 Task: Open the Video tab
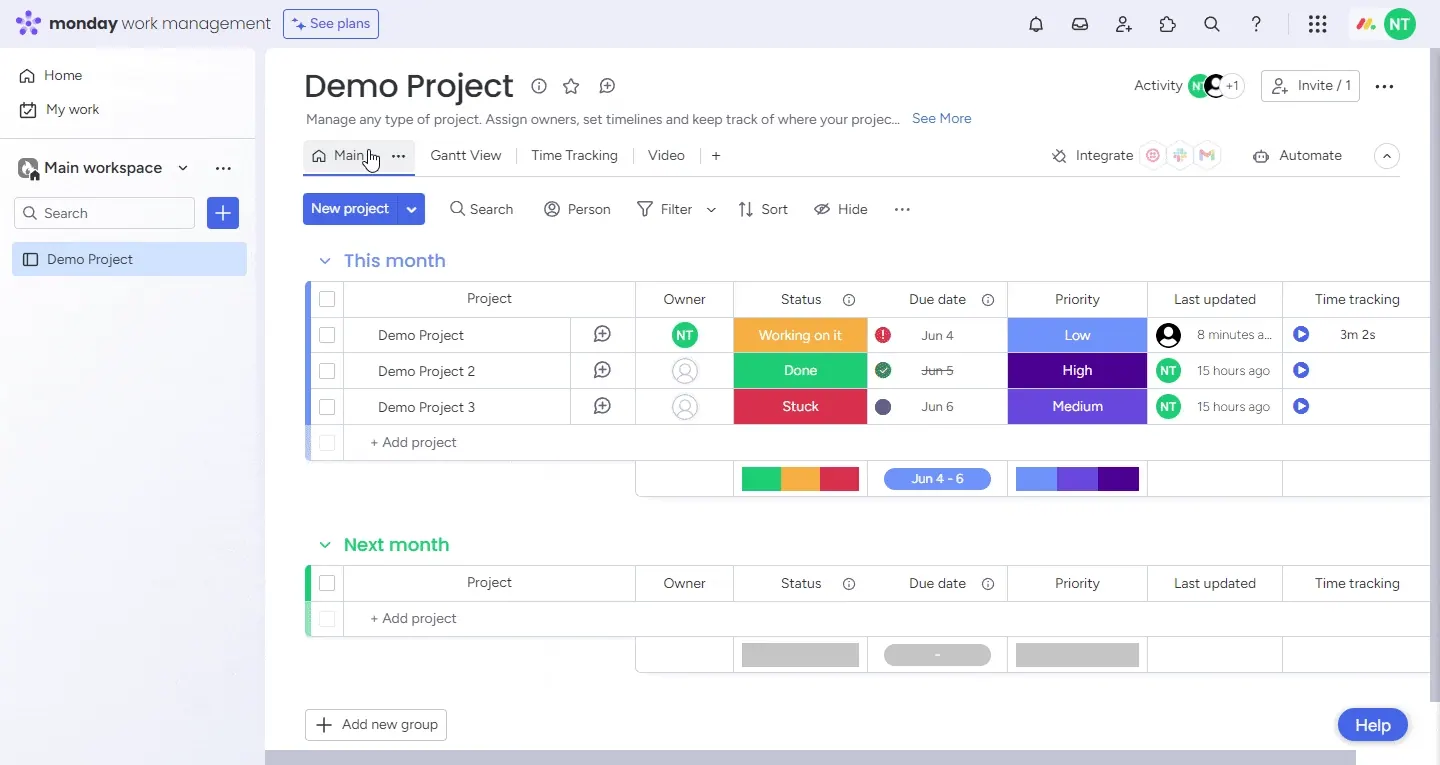coord(666,156)
